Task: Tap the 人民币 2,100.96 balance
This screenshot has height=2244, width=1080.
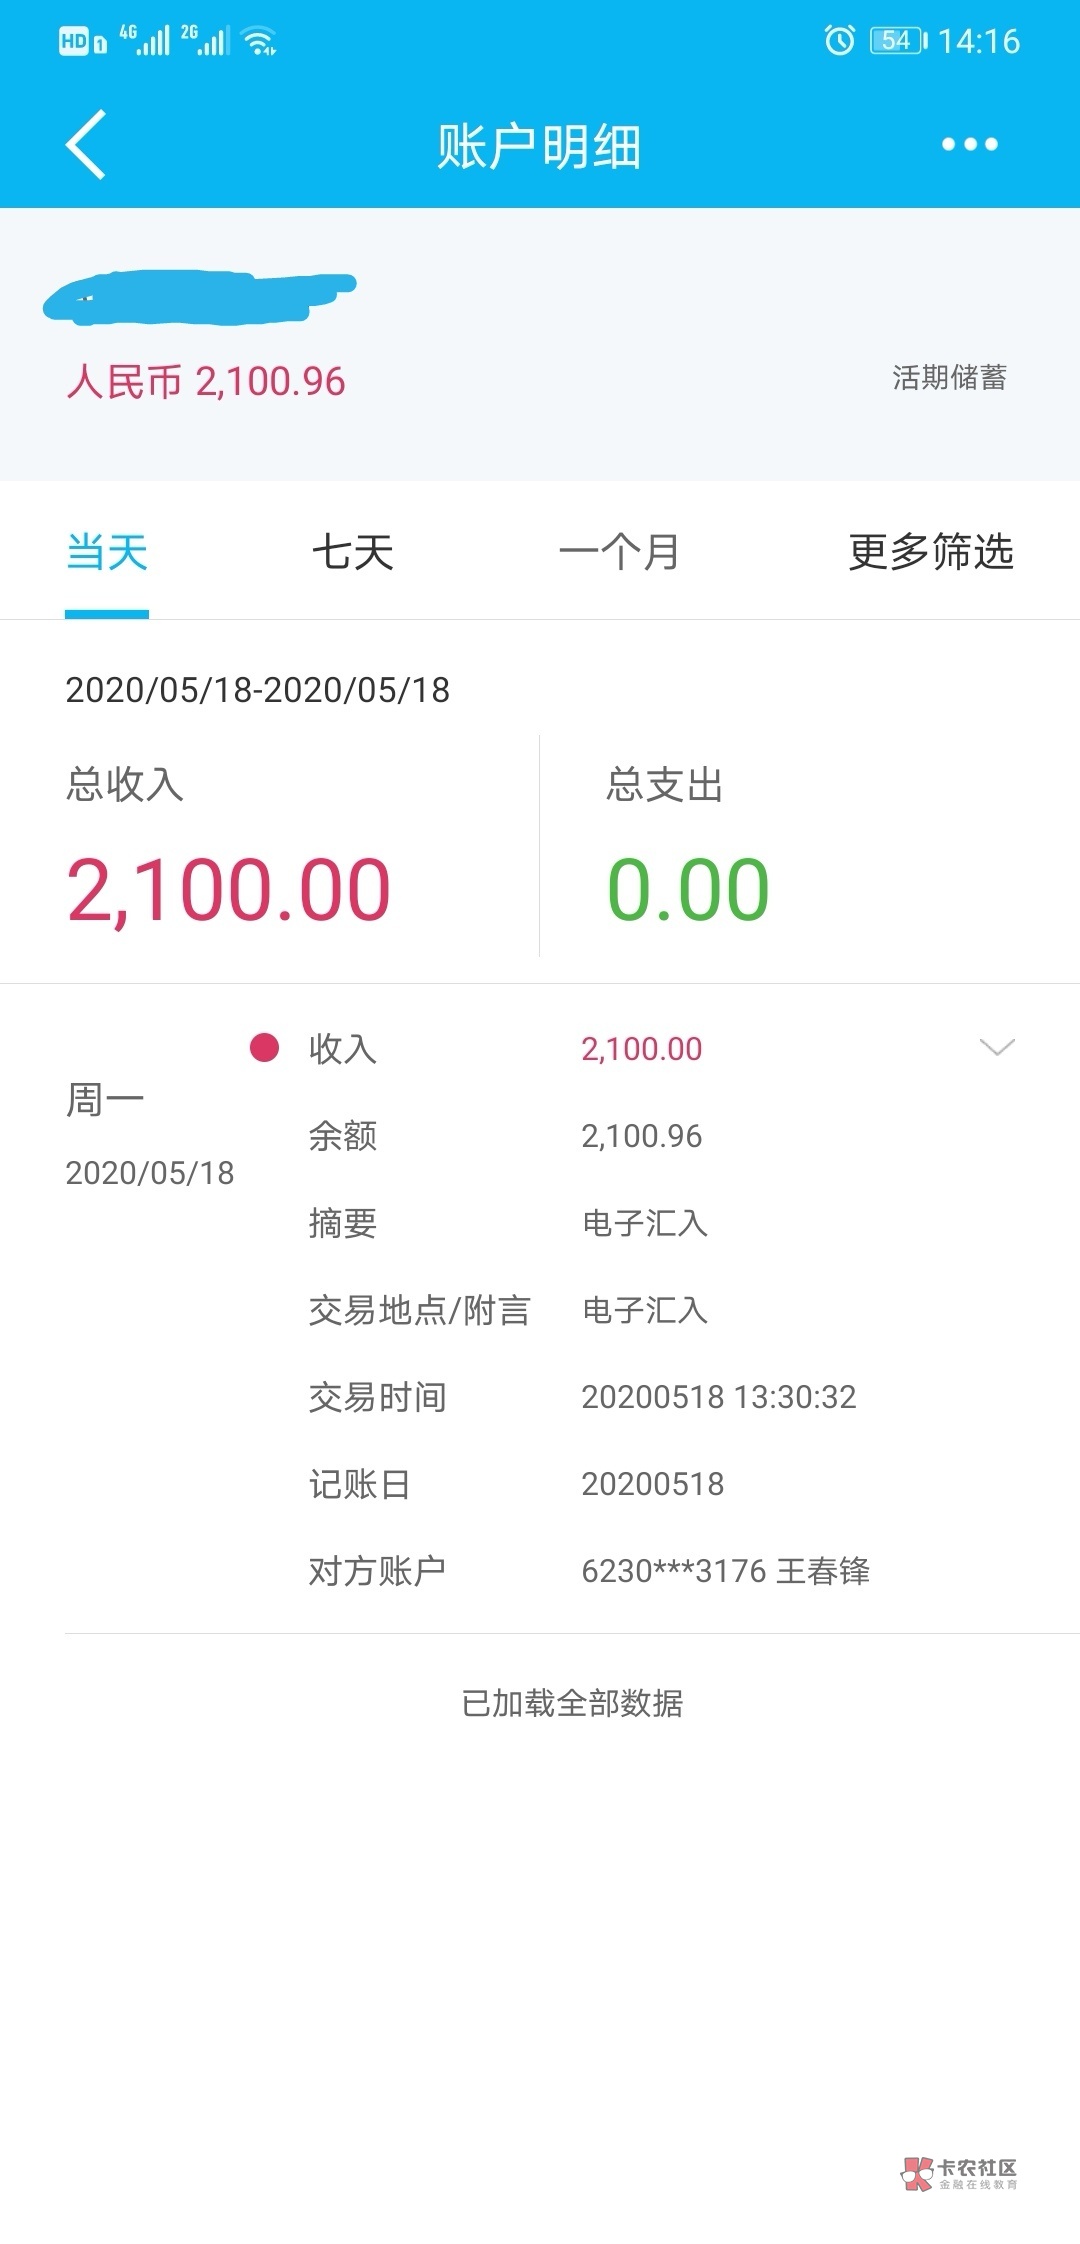Action: 206,382
